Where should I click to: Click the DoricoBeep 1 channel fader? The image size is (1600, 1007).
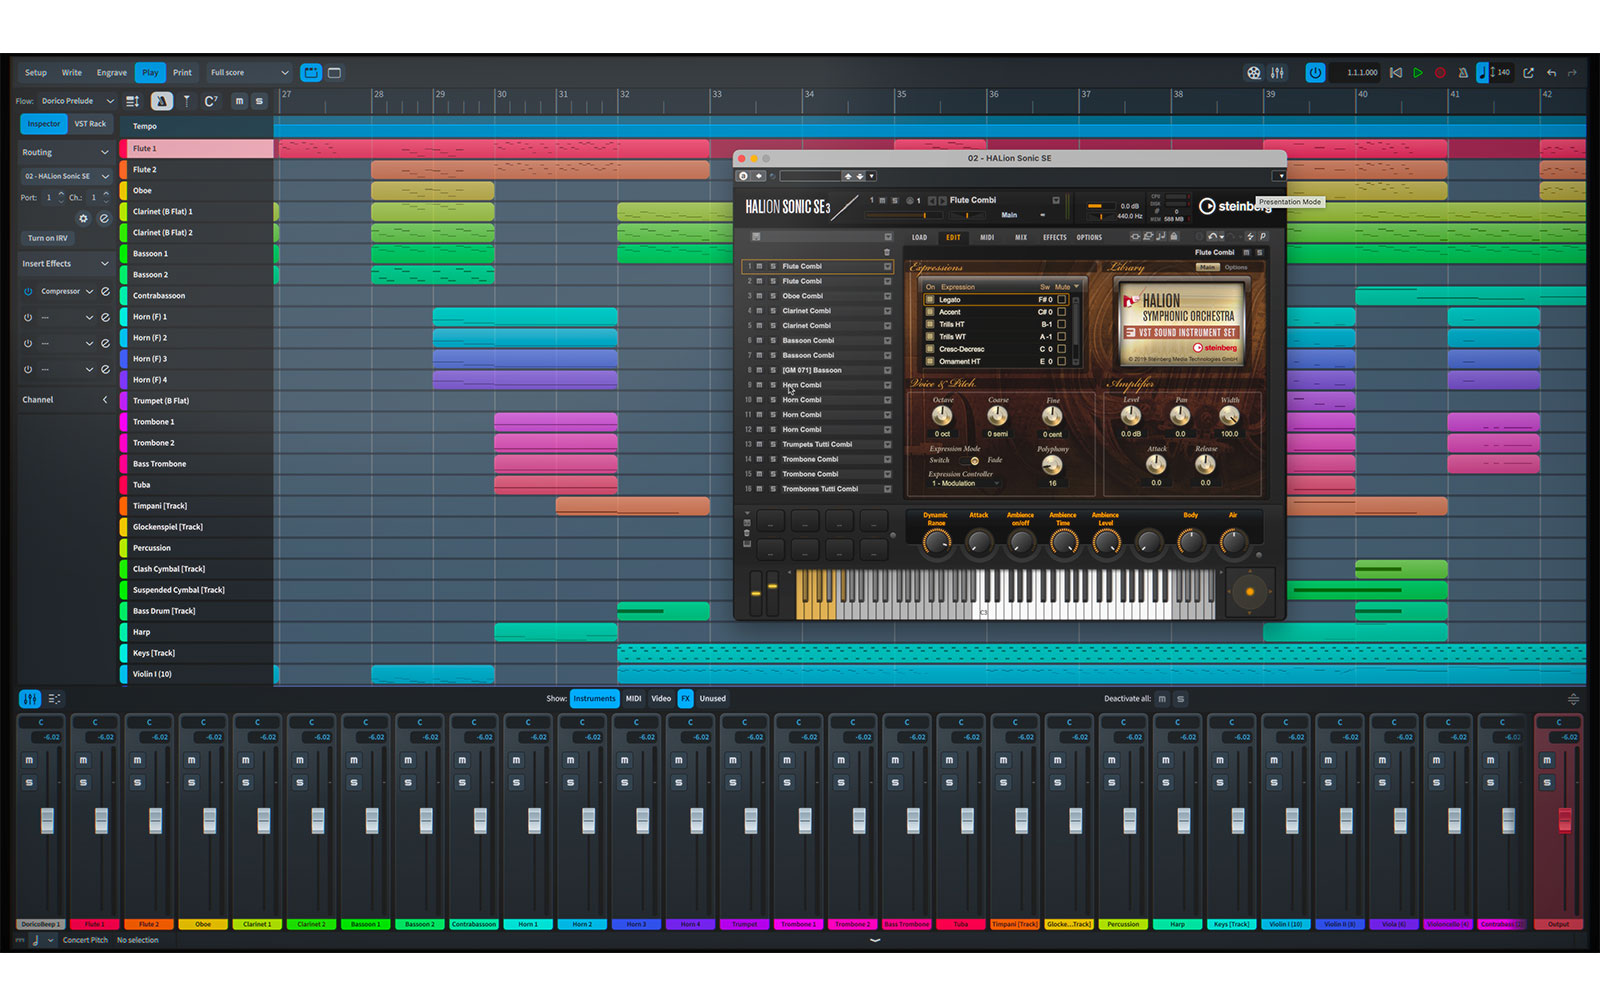[x=47, y=820]
